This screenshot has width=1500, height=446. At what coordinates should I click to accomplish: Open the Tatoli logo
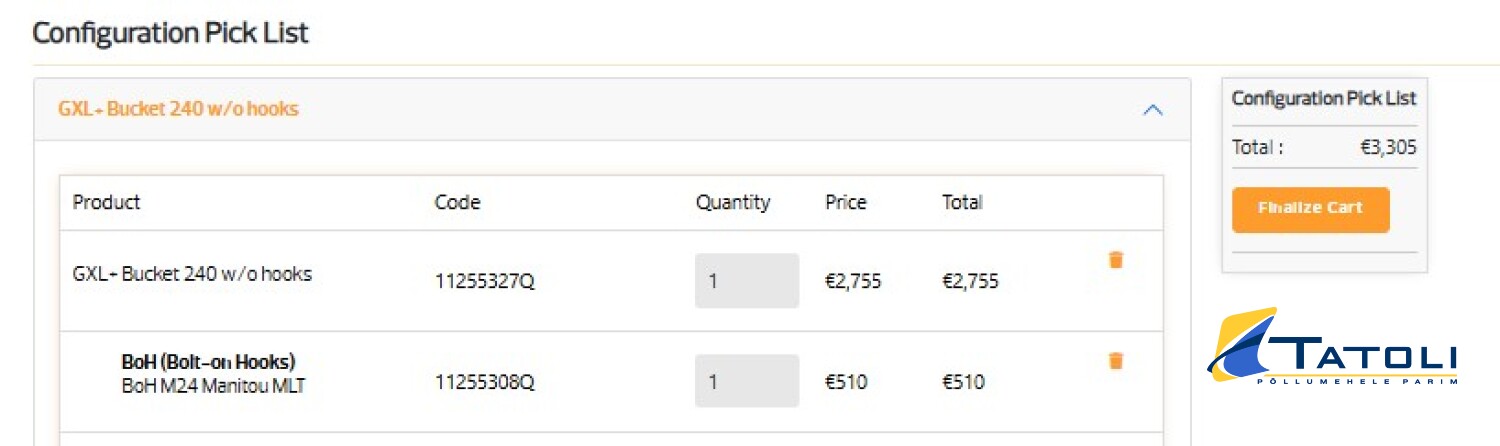pyautogui.click(x=1332, y=346)
